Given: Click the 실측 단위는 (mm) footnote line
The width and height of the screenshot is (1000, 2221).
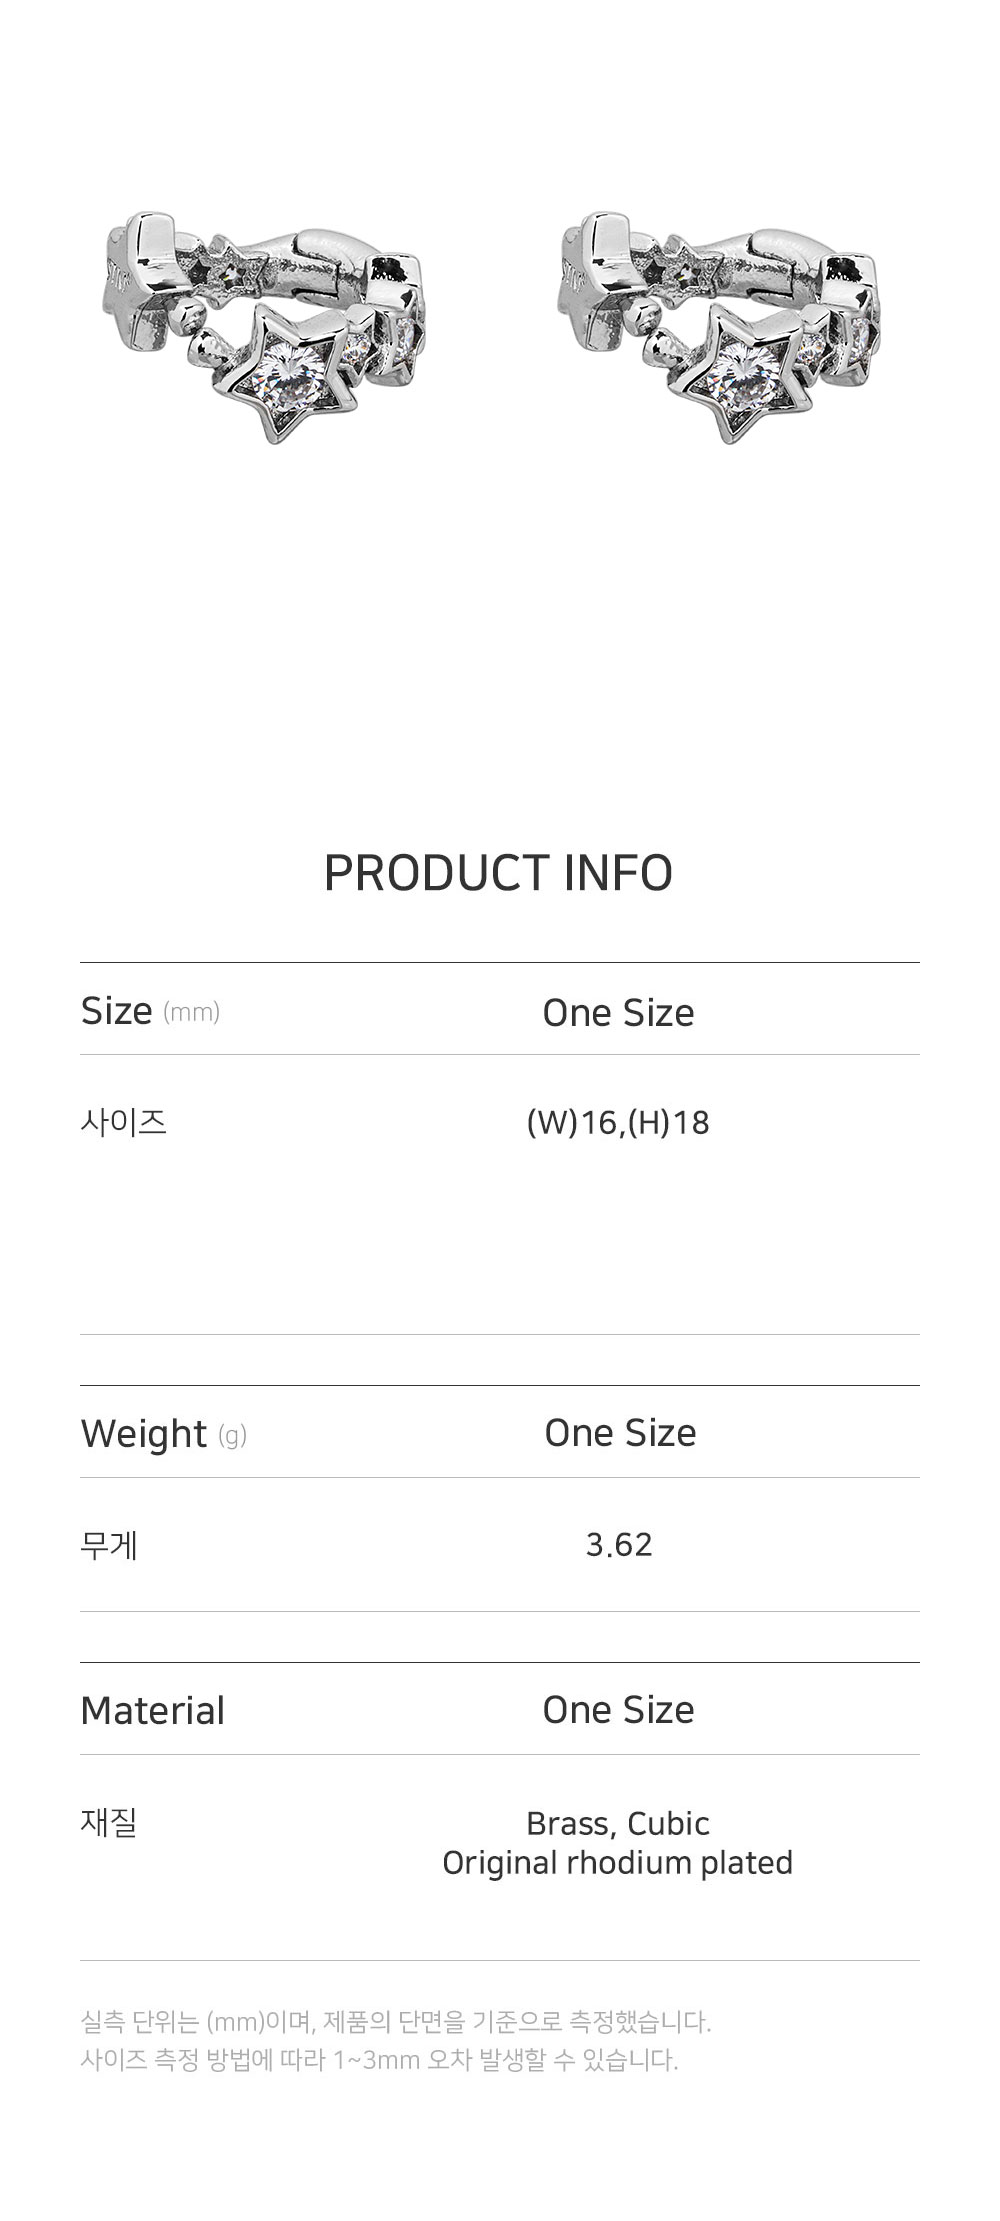Looking at the screenshot, I should (x=395, y=2022).
